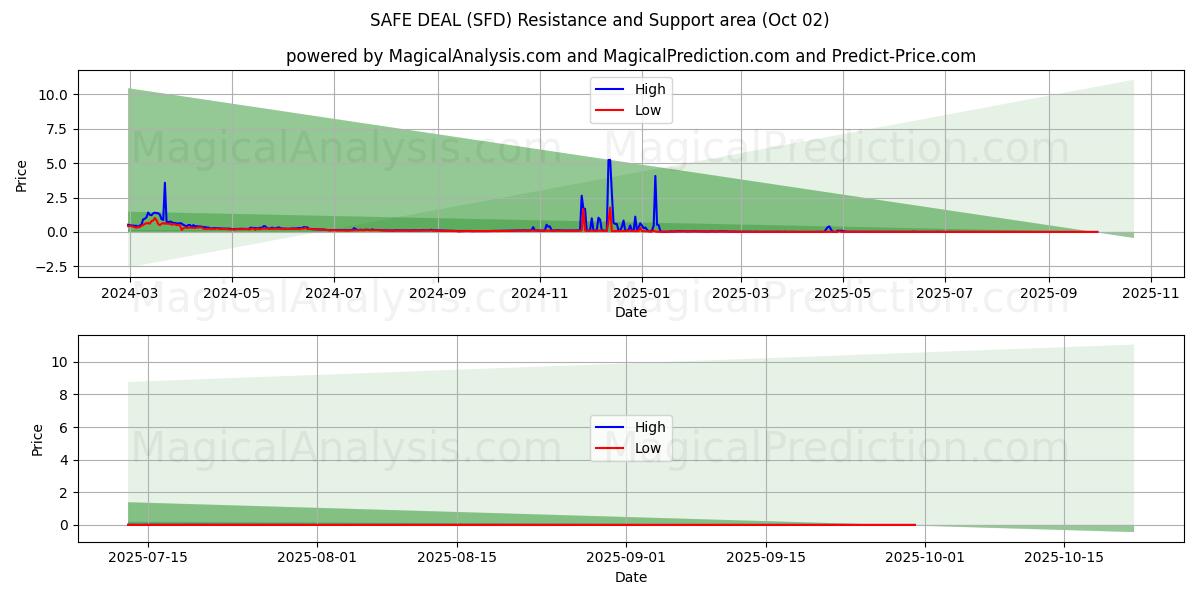Click the blue spike just after 2025-01
The height and width of the screenshot is (600, 1200).
(x=655, y=178)
